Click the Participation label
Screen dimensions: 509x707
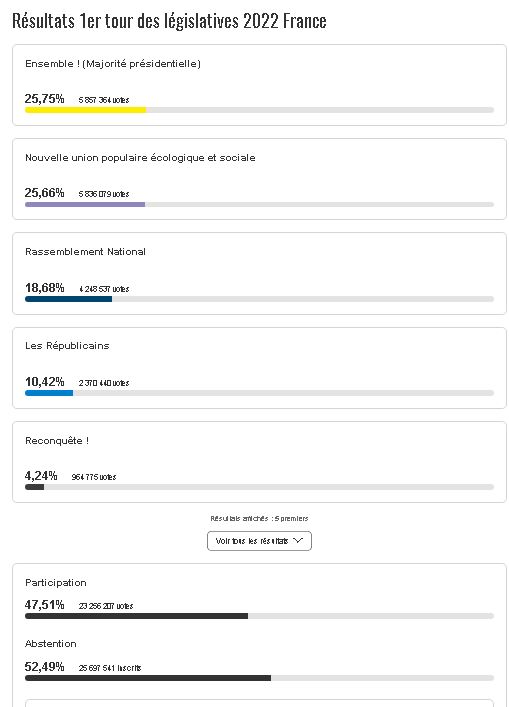[x=55, y=583]
